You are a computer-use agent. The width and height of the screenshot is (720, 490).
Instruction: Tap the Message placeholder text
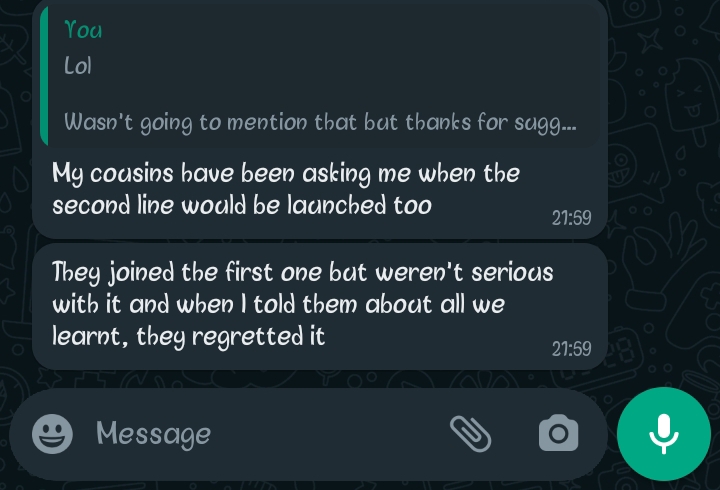point(153,434)
